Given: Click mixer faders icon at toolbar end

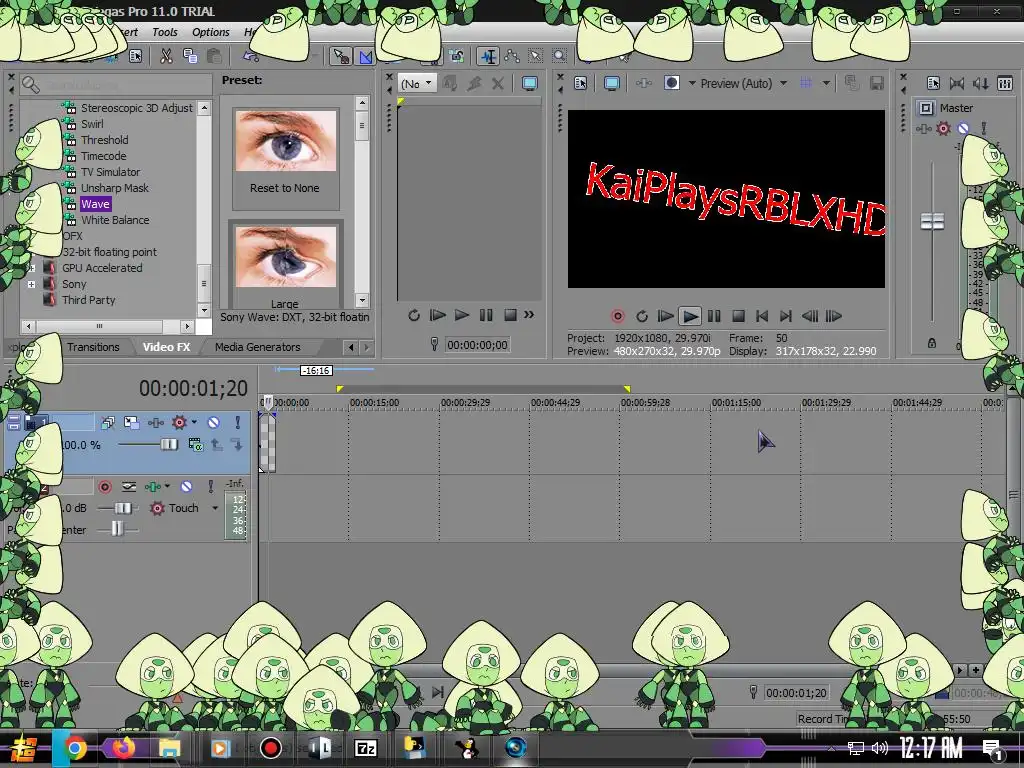Looking at the screenshot, I should pos(1005,83).
